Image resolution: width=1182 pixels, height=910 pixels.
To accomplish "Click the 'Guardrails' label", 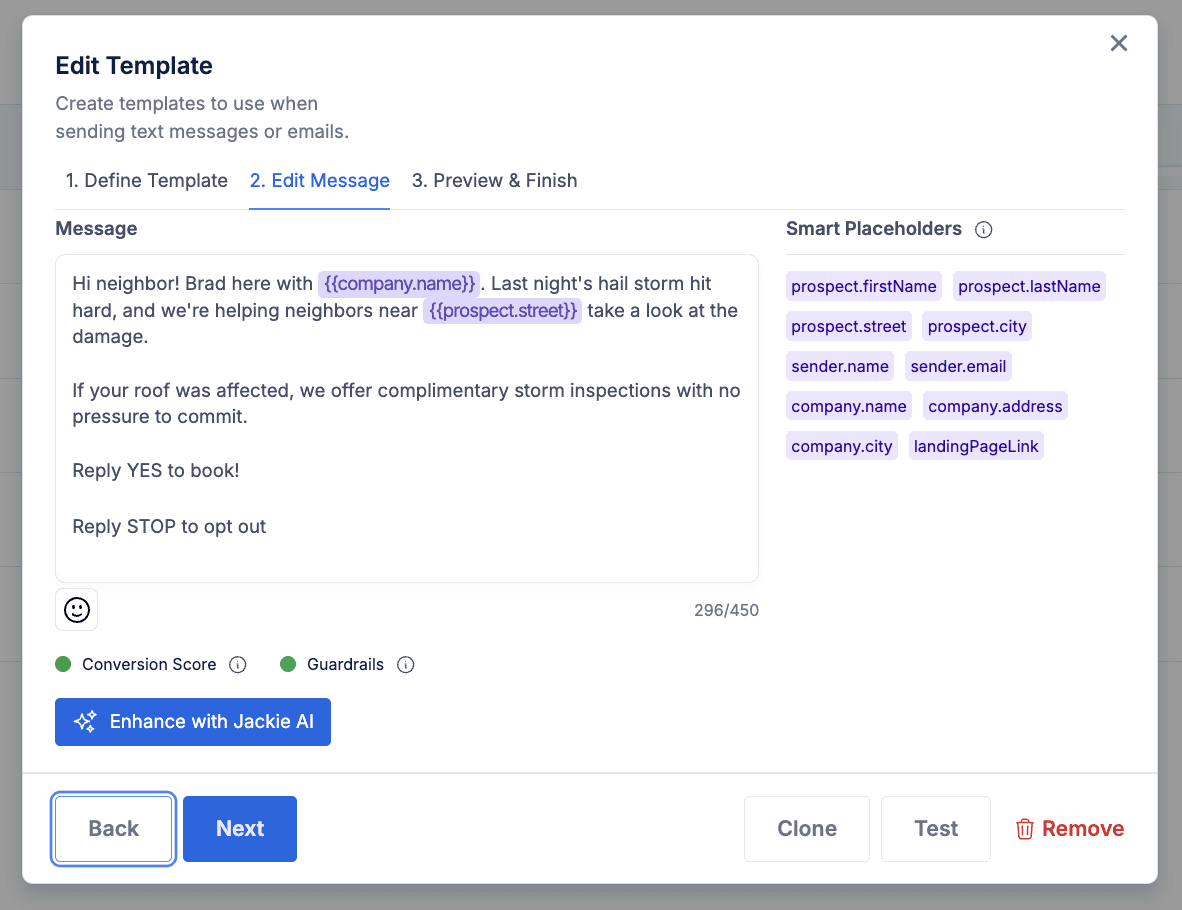I will pos(345,664).
